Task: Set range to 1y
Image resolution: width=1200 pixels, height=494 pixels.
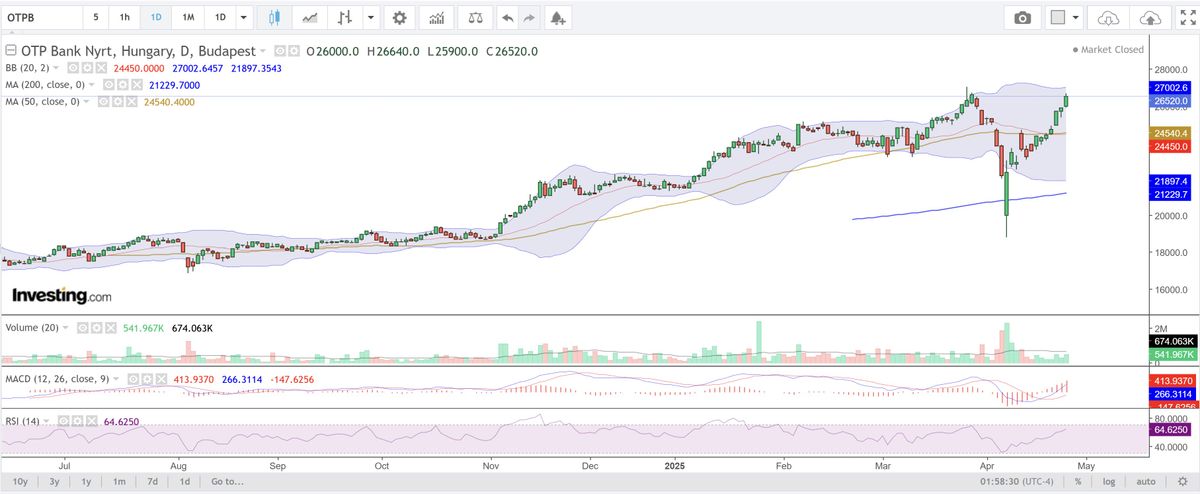Action: point(87,482)
